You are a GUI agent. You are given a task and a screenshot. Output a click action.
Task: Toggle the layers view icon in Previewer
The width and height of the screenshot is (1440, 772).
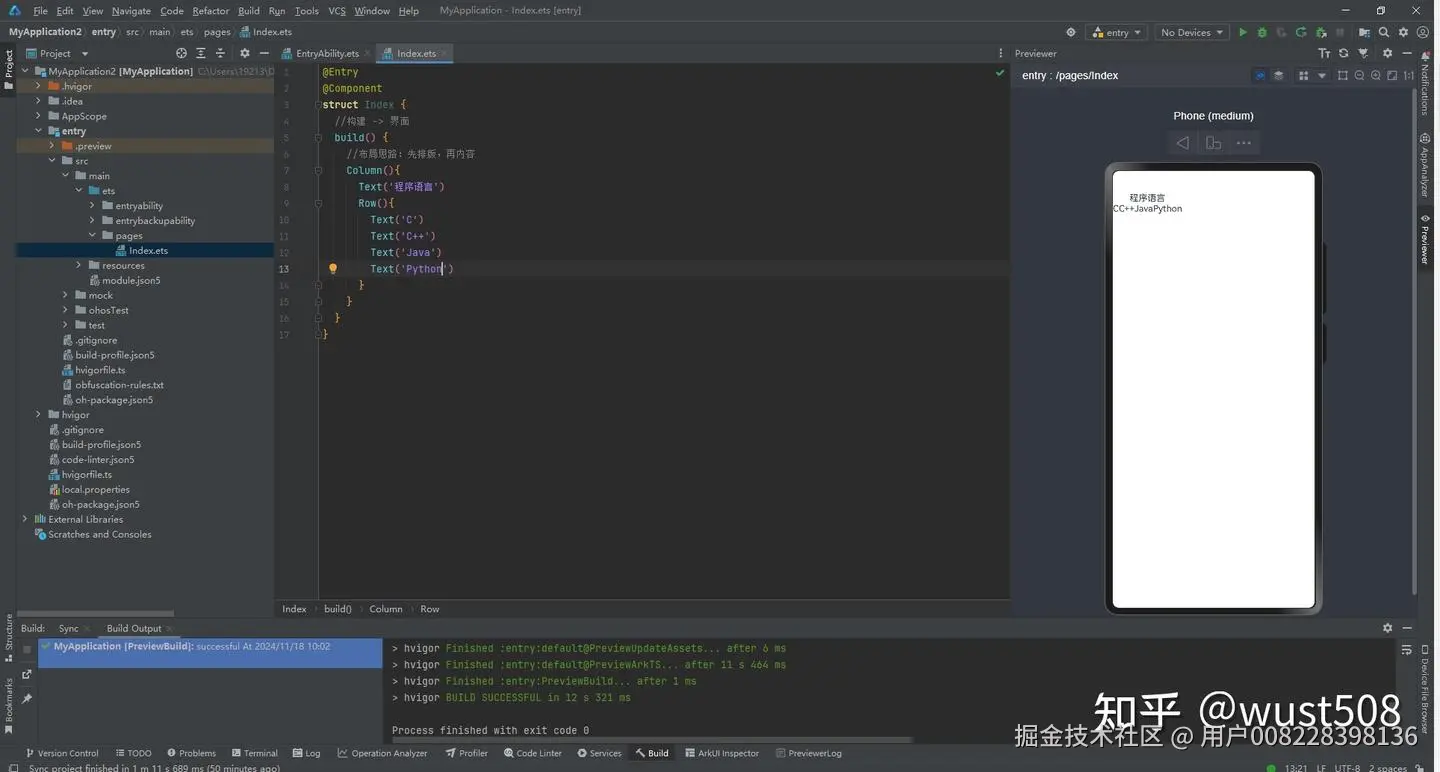(x=1278, y=76)
